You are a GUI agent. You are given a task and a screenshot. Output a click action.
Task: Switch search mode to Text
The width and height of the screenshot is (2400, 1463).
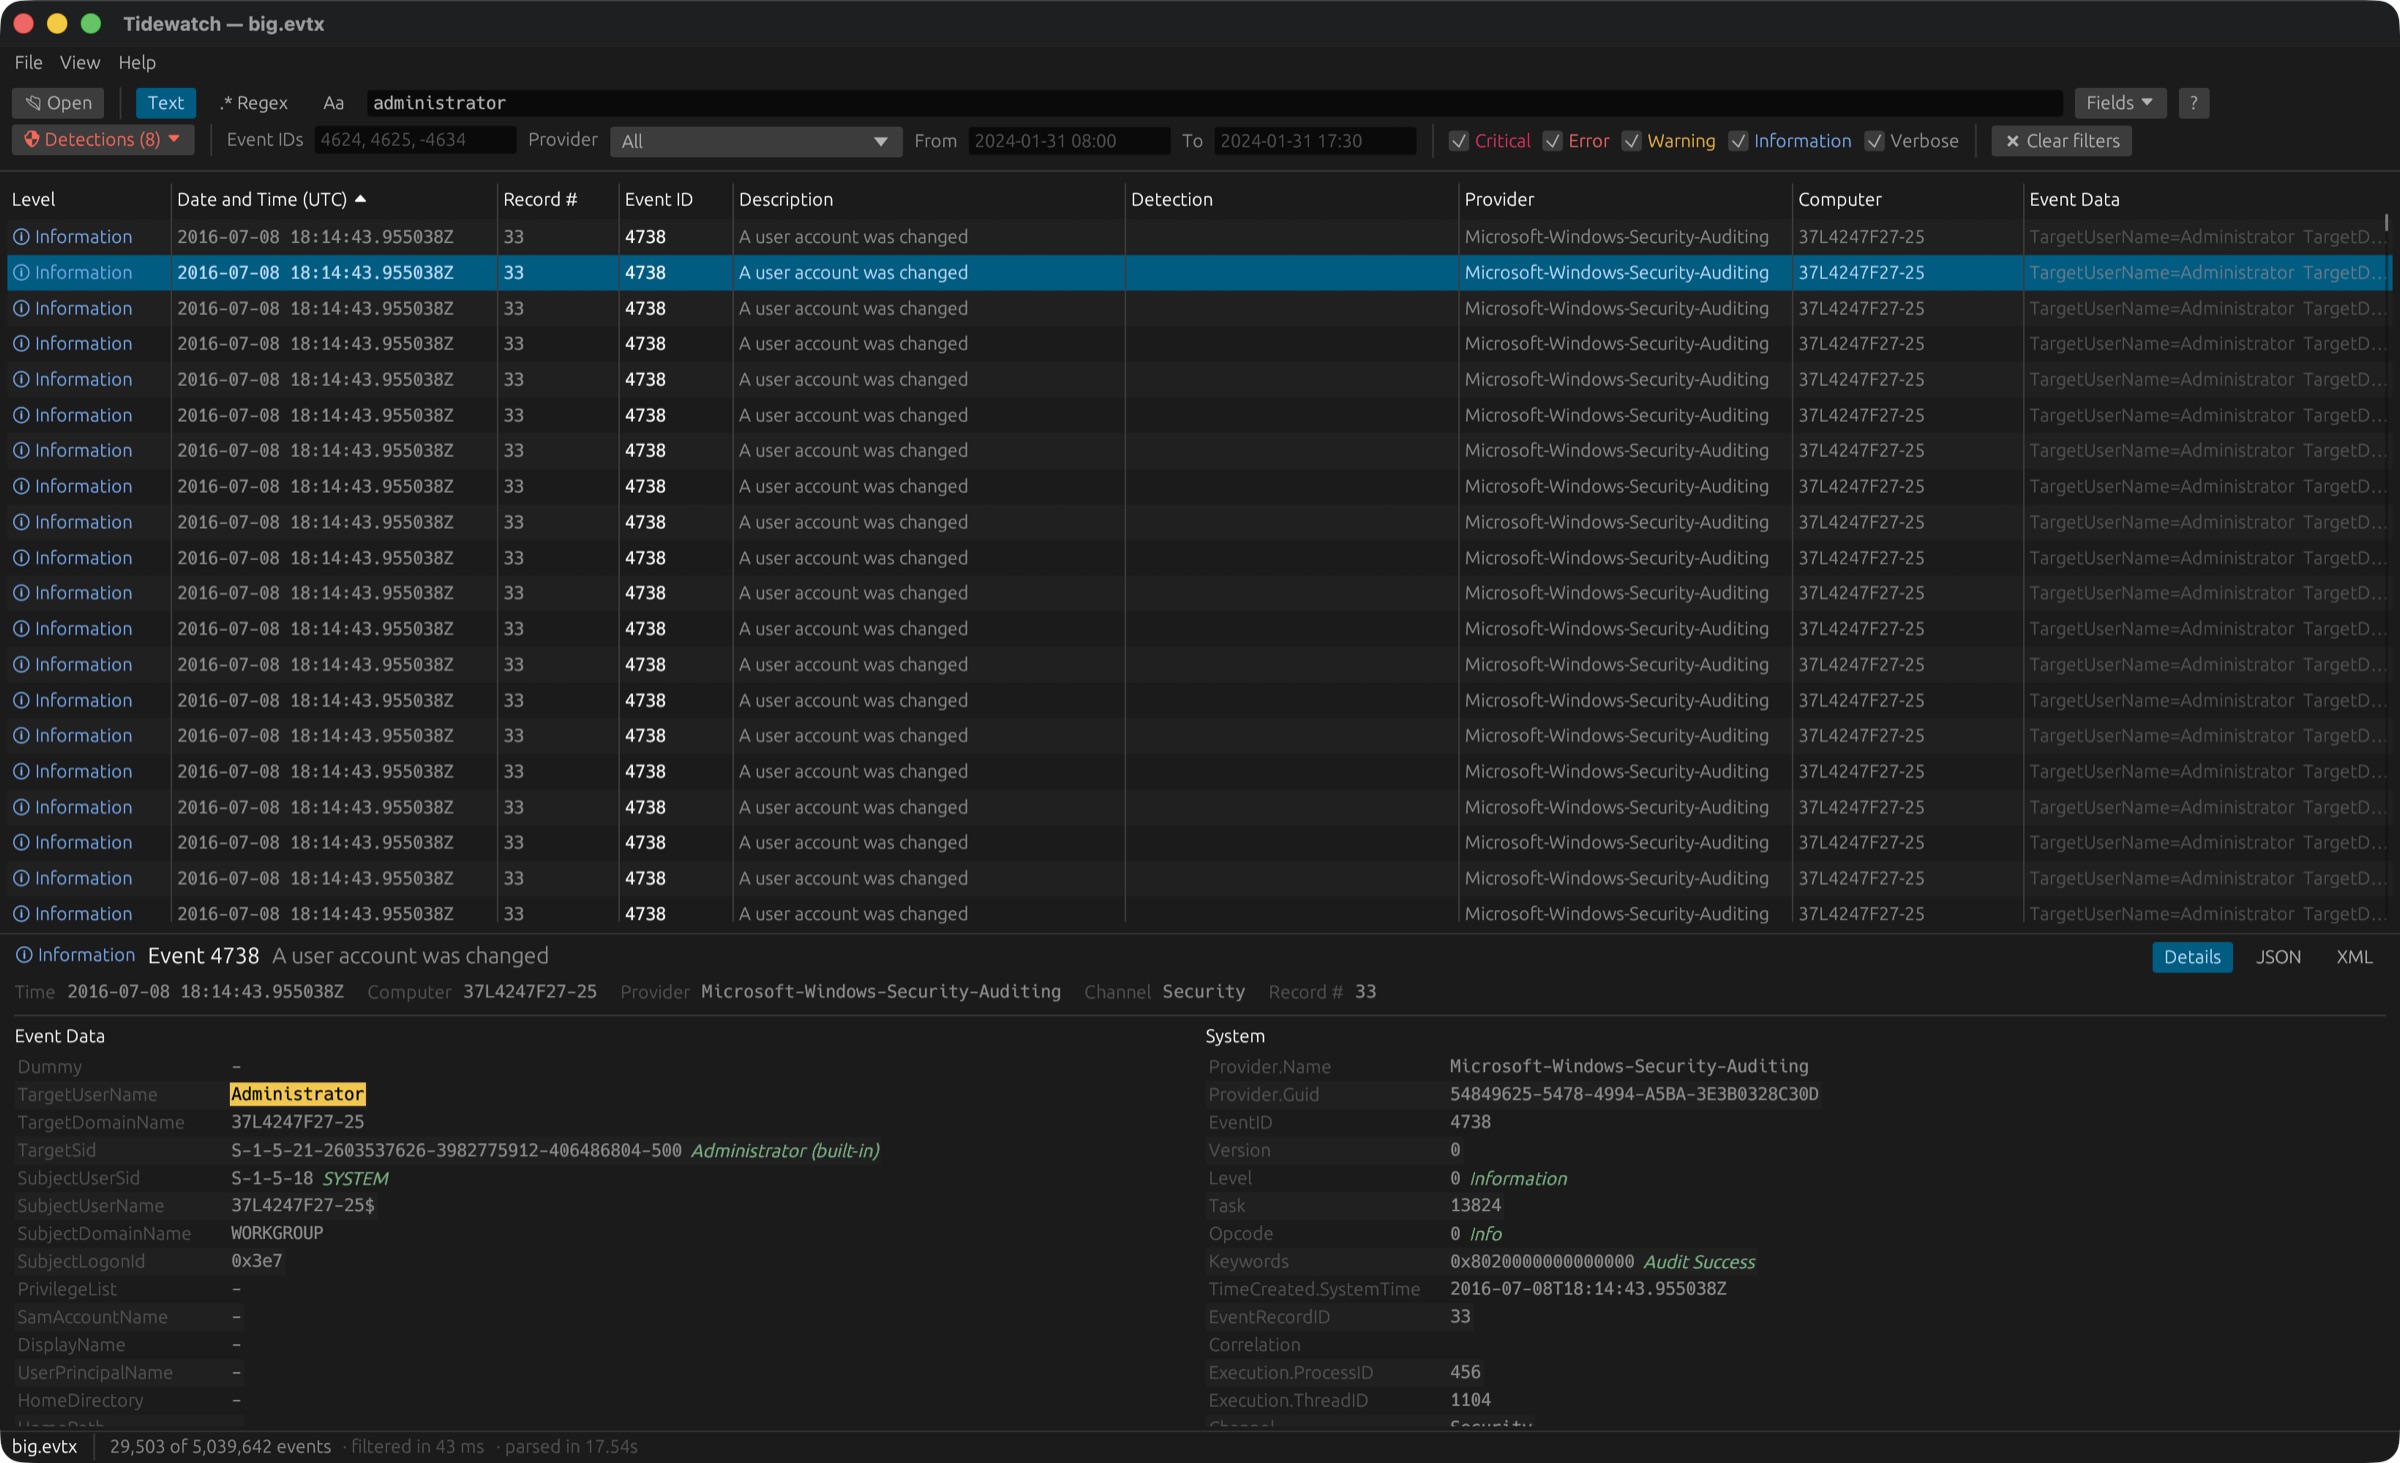coord(165,103)
